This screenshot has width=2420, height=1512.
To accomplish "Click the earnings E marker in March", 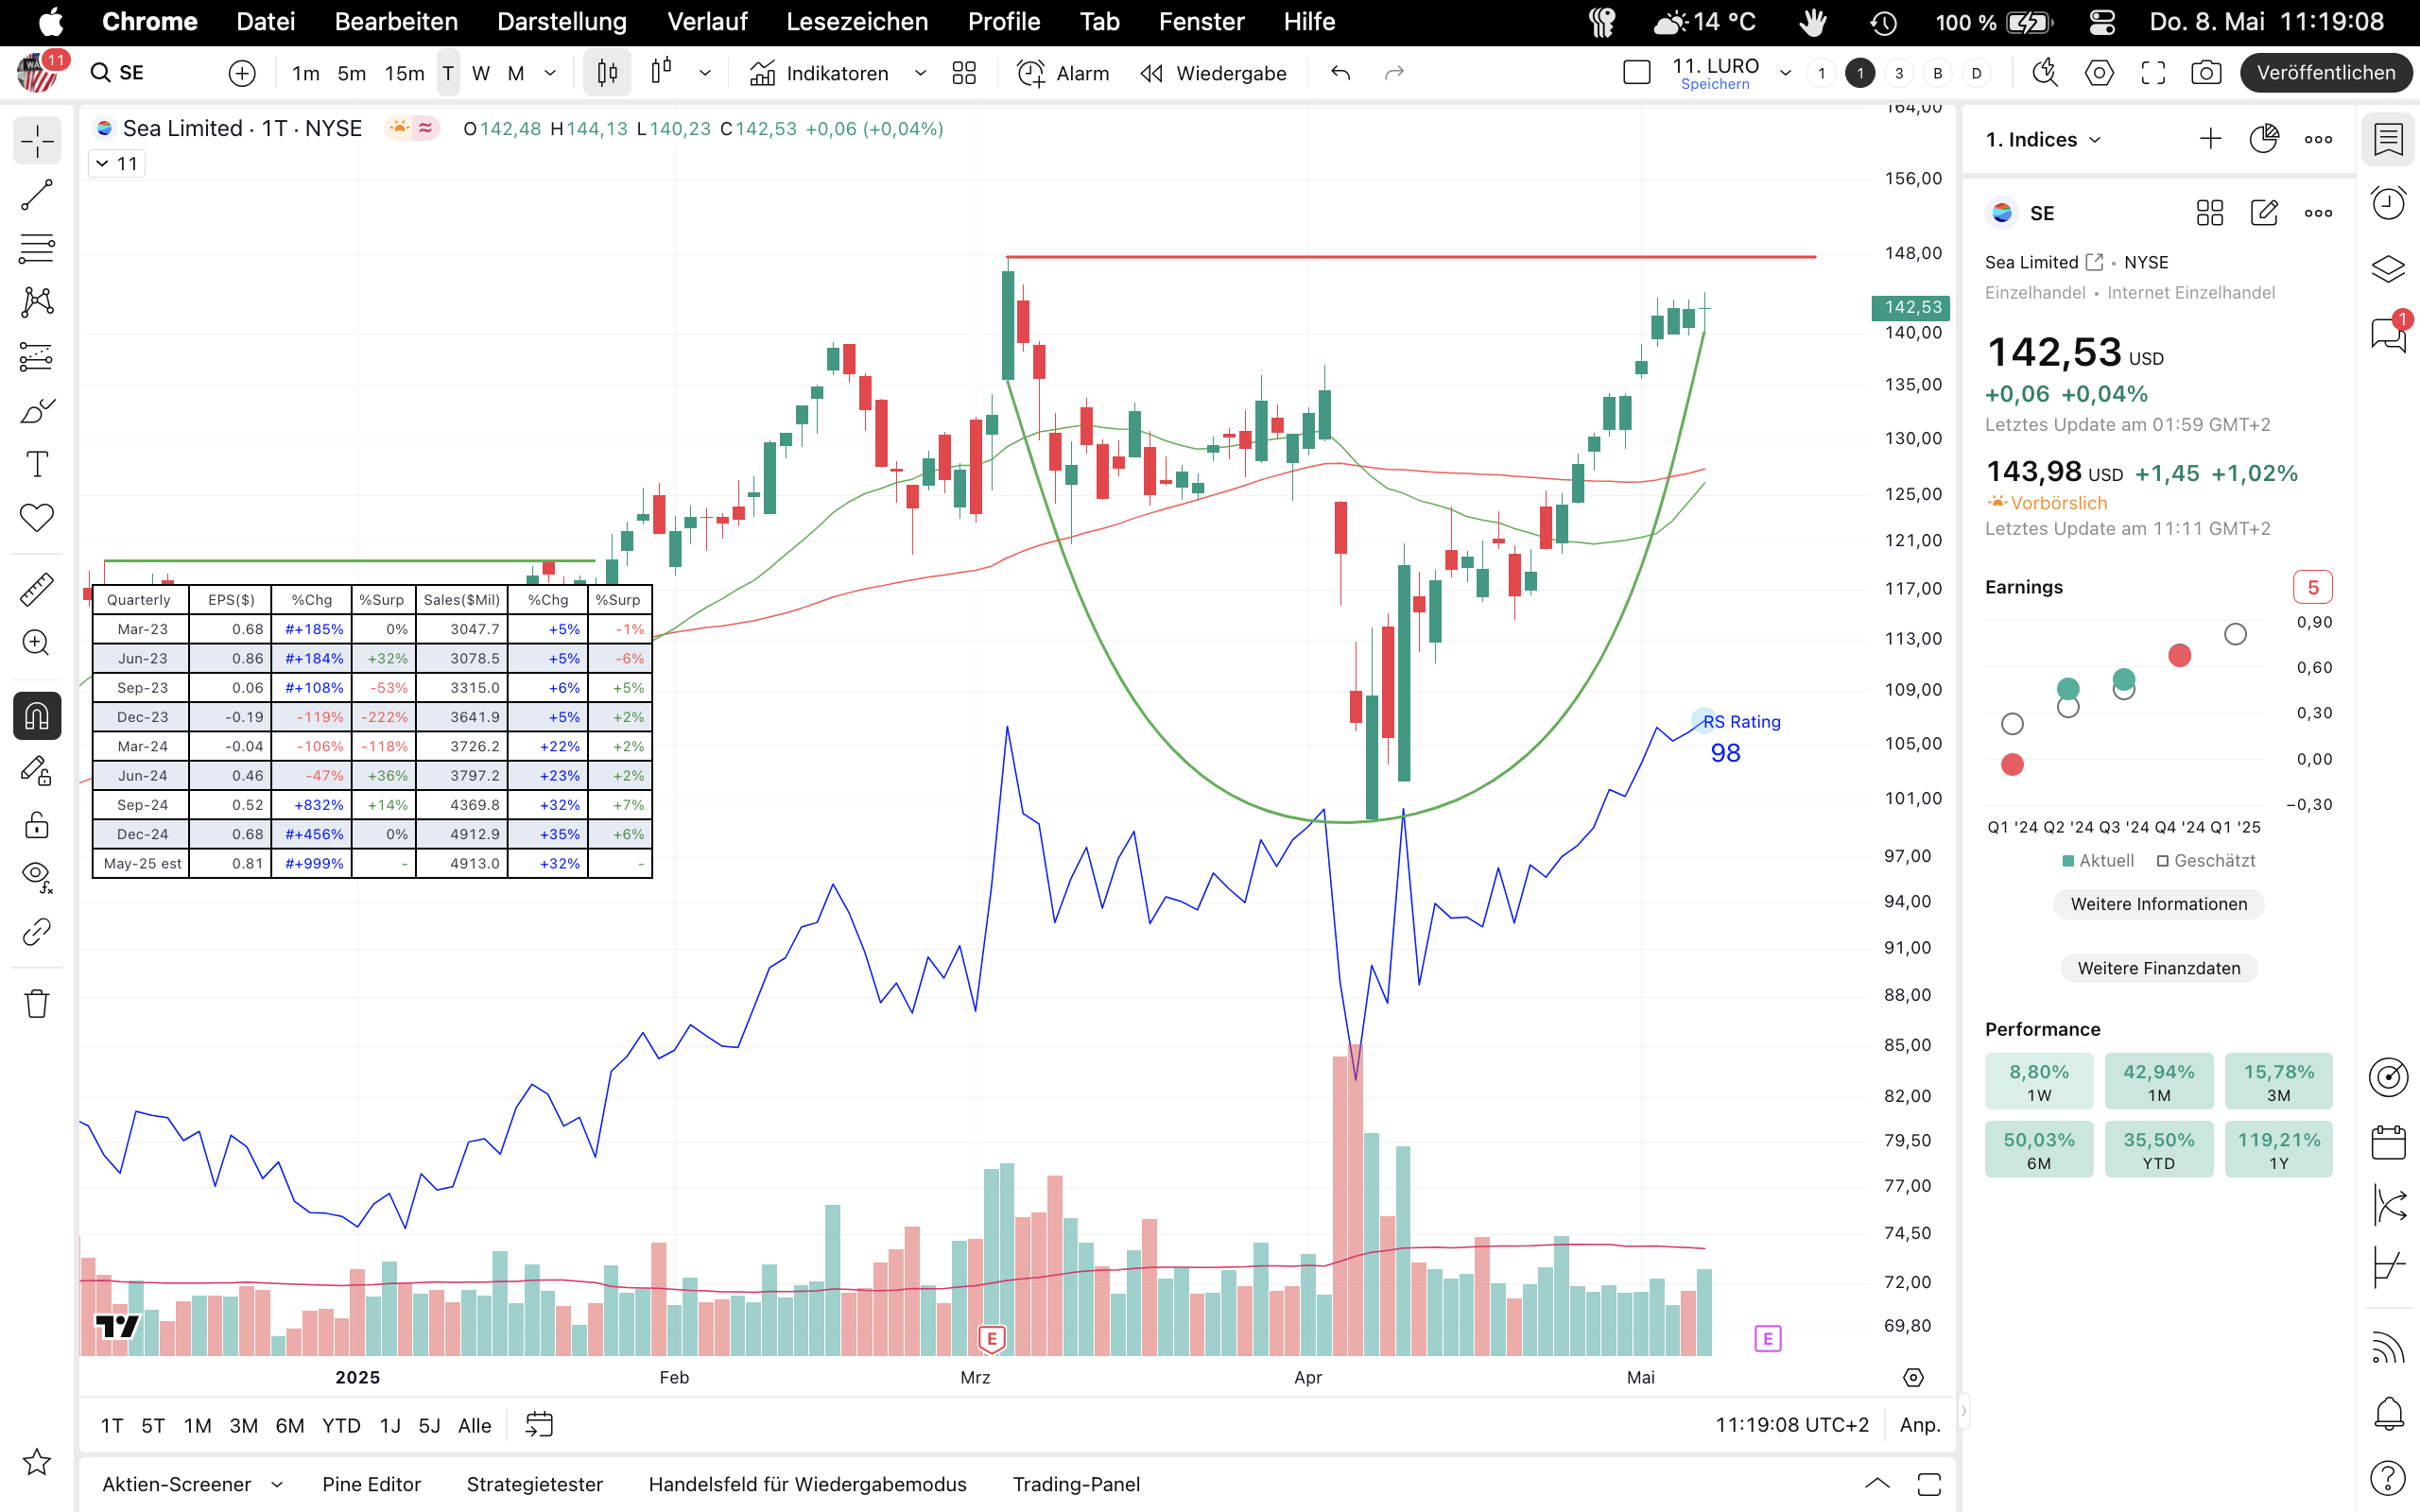I will click(991, 1338).
